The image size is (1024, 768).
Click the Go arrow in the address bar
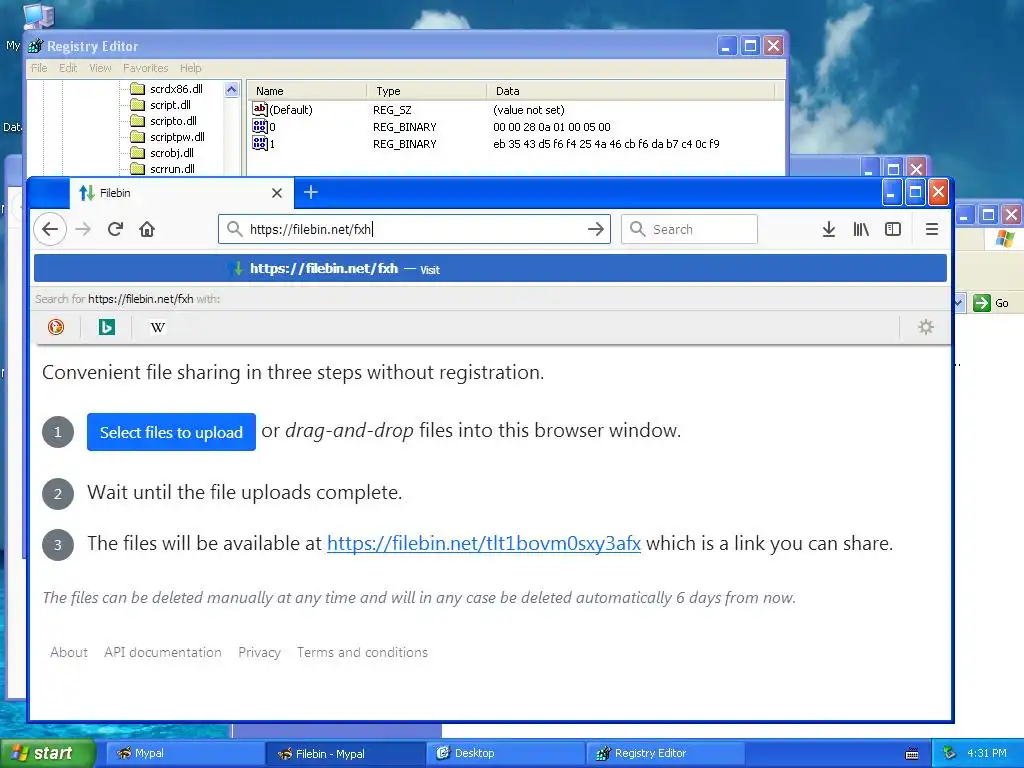coord(596,229)
